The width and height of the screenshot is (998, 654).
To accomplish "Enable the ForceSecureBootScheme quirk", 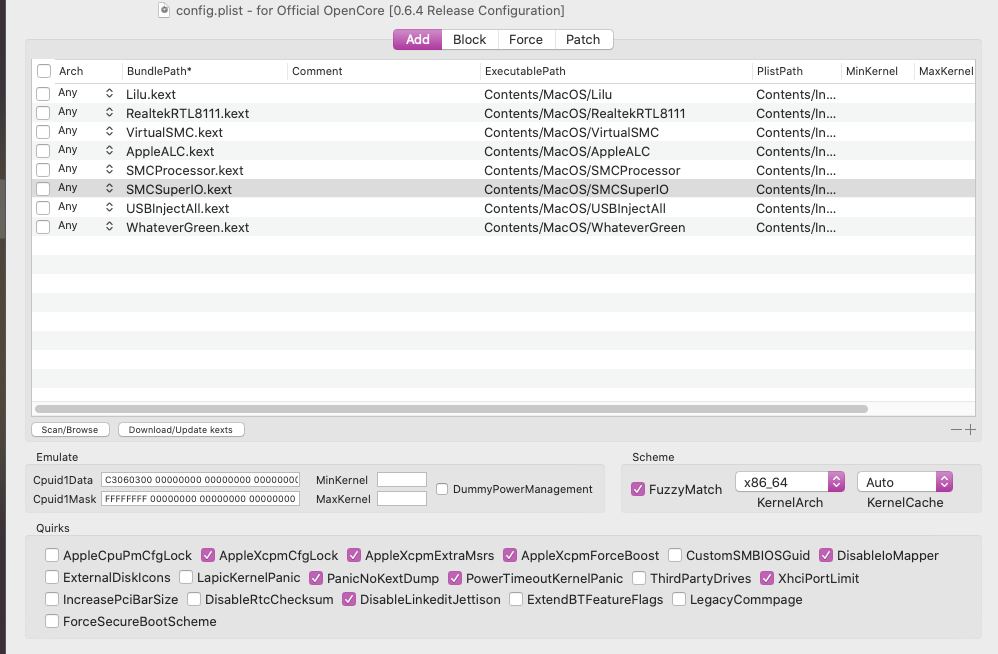I will click(52, 621).
